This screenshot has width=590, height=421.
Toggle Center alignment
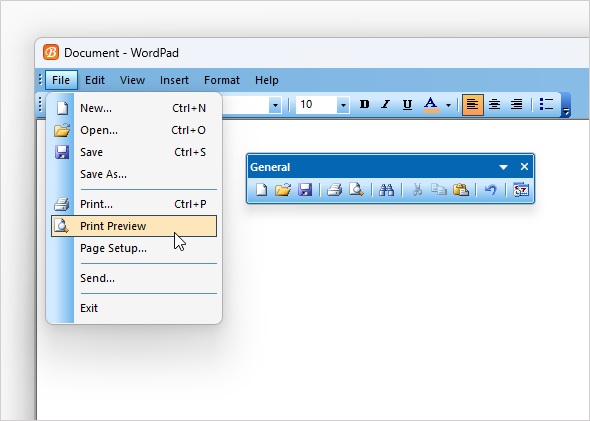[x=494, y=104]
